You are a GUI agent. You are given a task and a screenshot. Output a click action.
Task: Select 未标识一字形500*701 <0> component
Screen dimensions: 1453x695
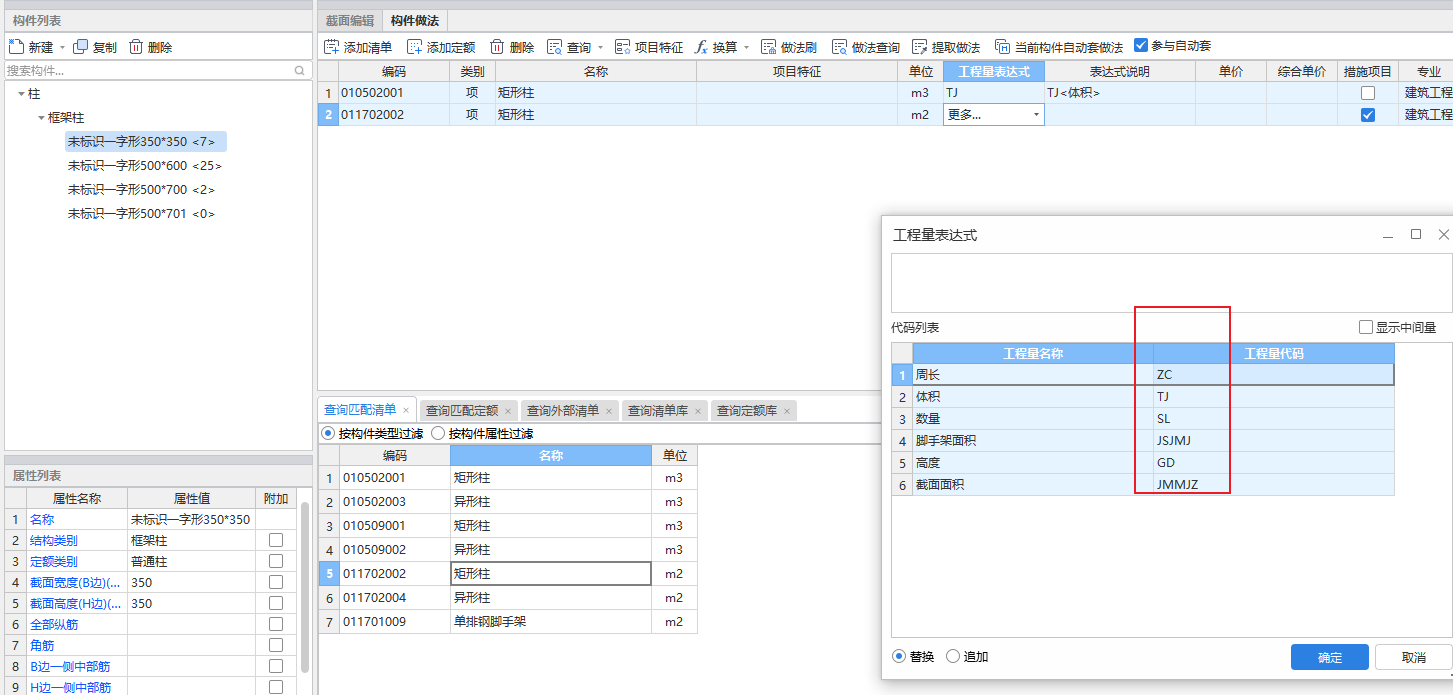pyautogui.click(x=141, y=214)
